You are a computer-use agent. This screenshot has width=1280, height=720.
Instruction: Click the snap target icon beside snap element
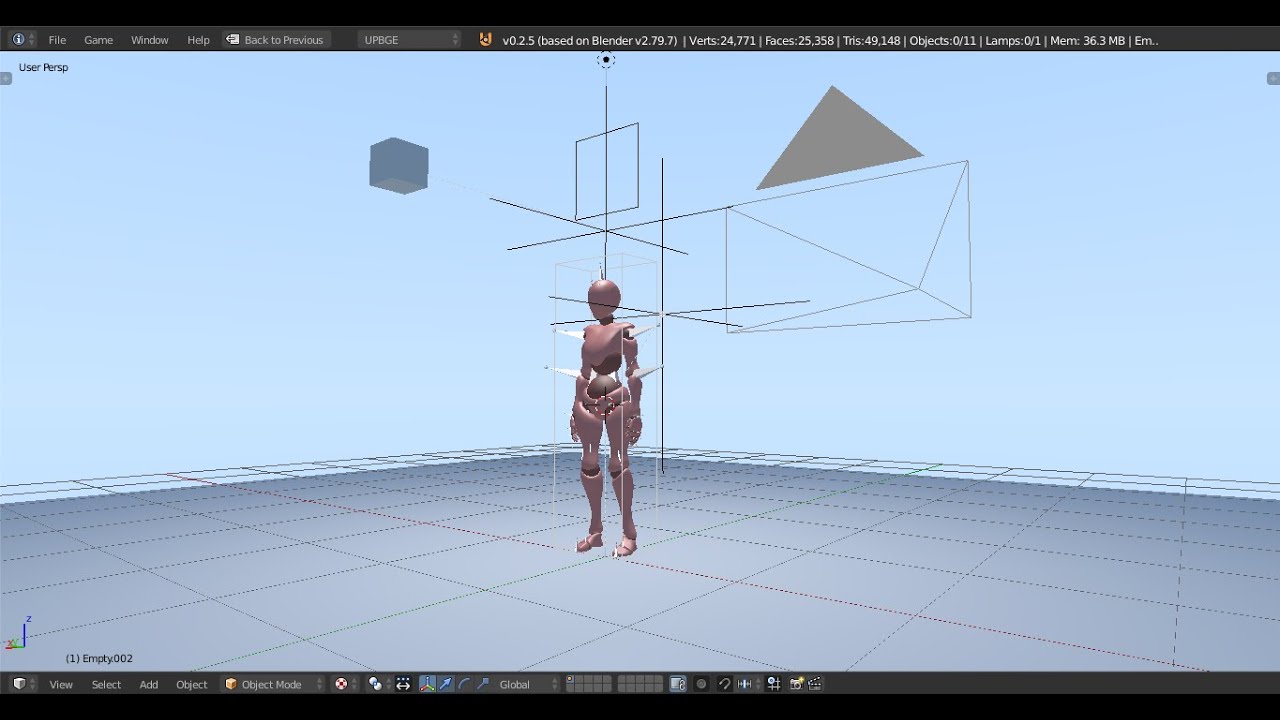(x=773, y=684)
